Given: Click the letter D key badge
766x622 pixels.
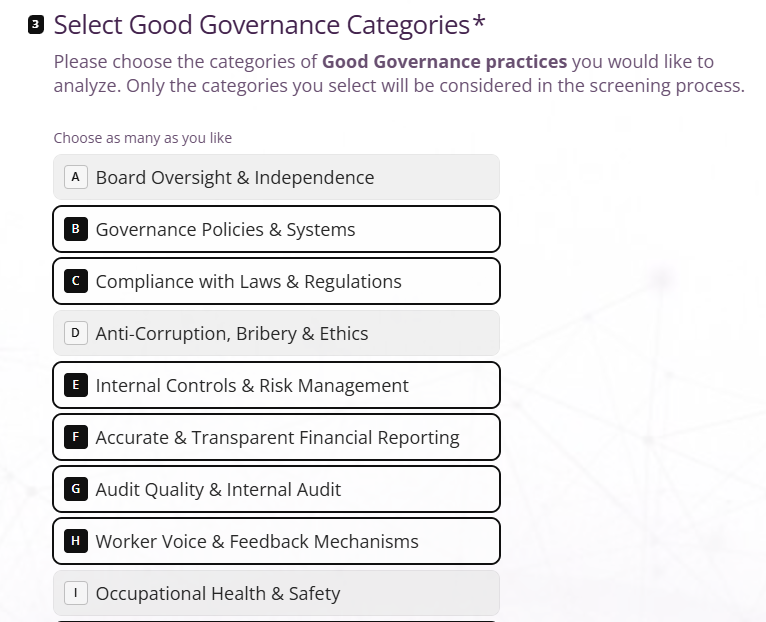Looking at the screenshot, I should [76, 333].
